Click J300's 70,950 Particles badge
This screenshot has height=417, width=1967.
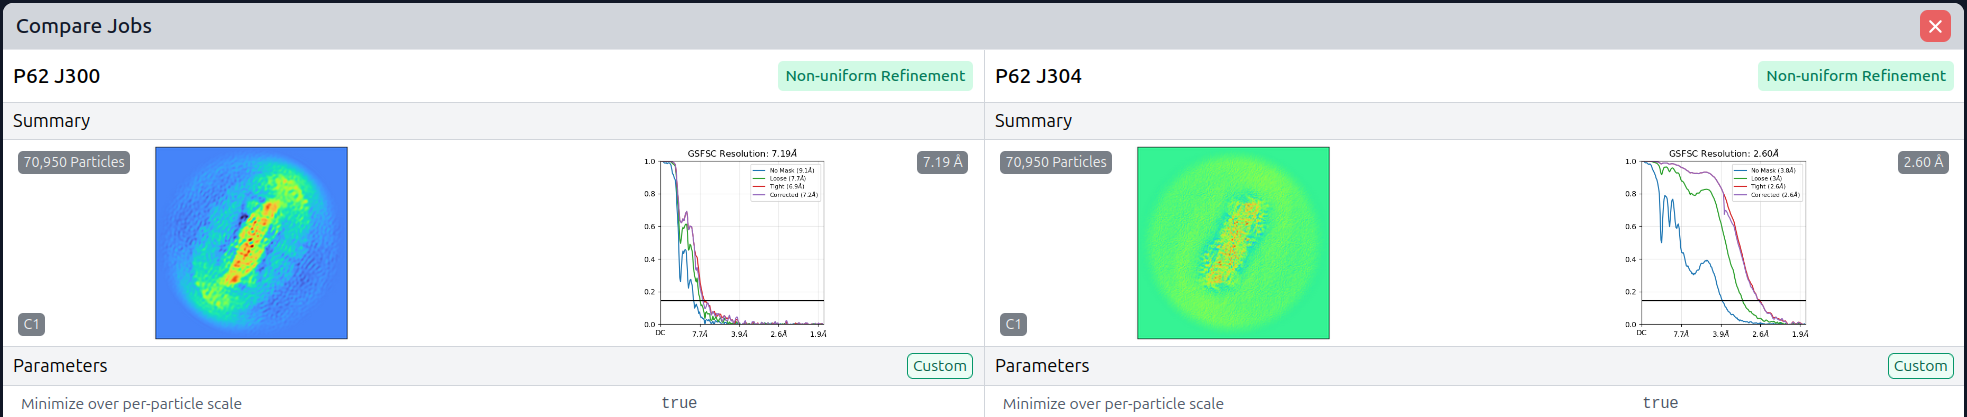click(74, 162)
